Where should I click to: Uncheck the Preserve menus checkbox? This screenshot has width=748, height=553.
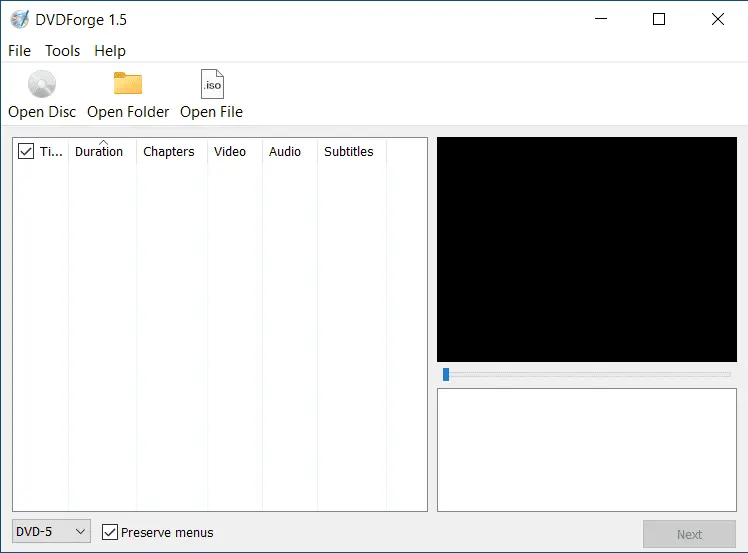coord(111,532)
